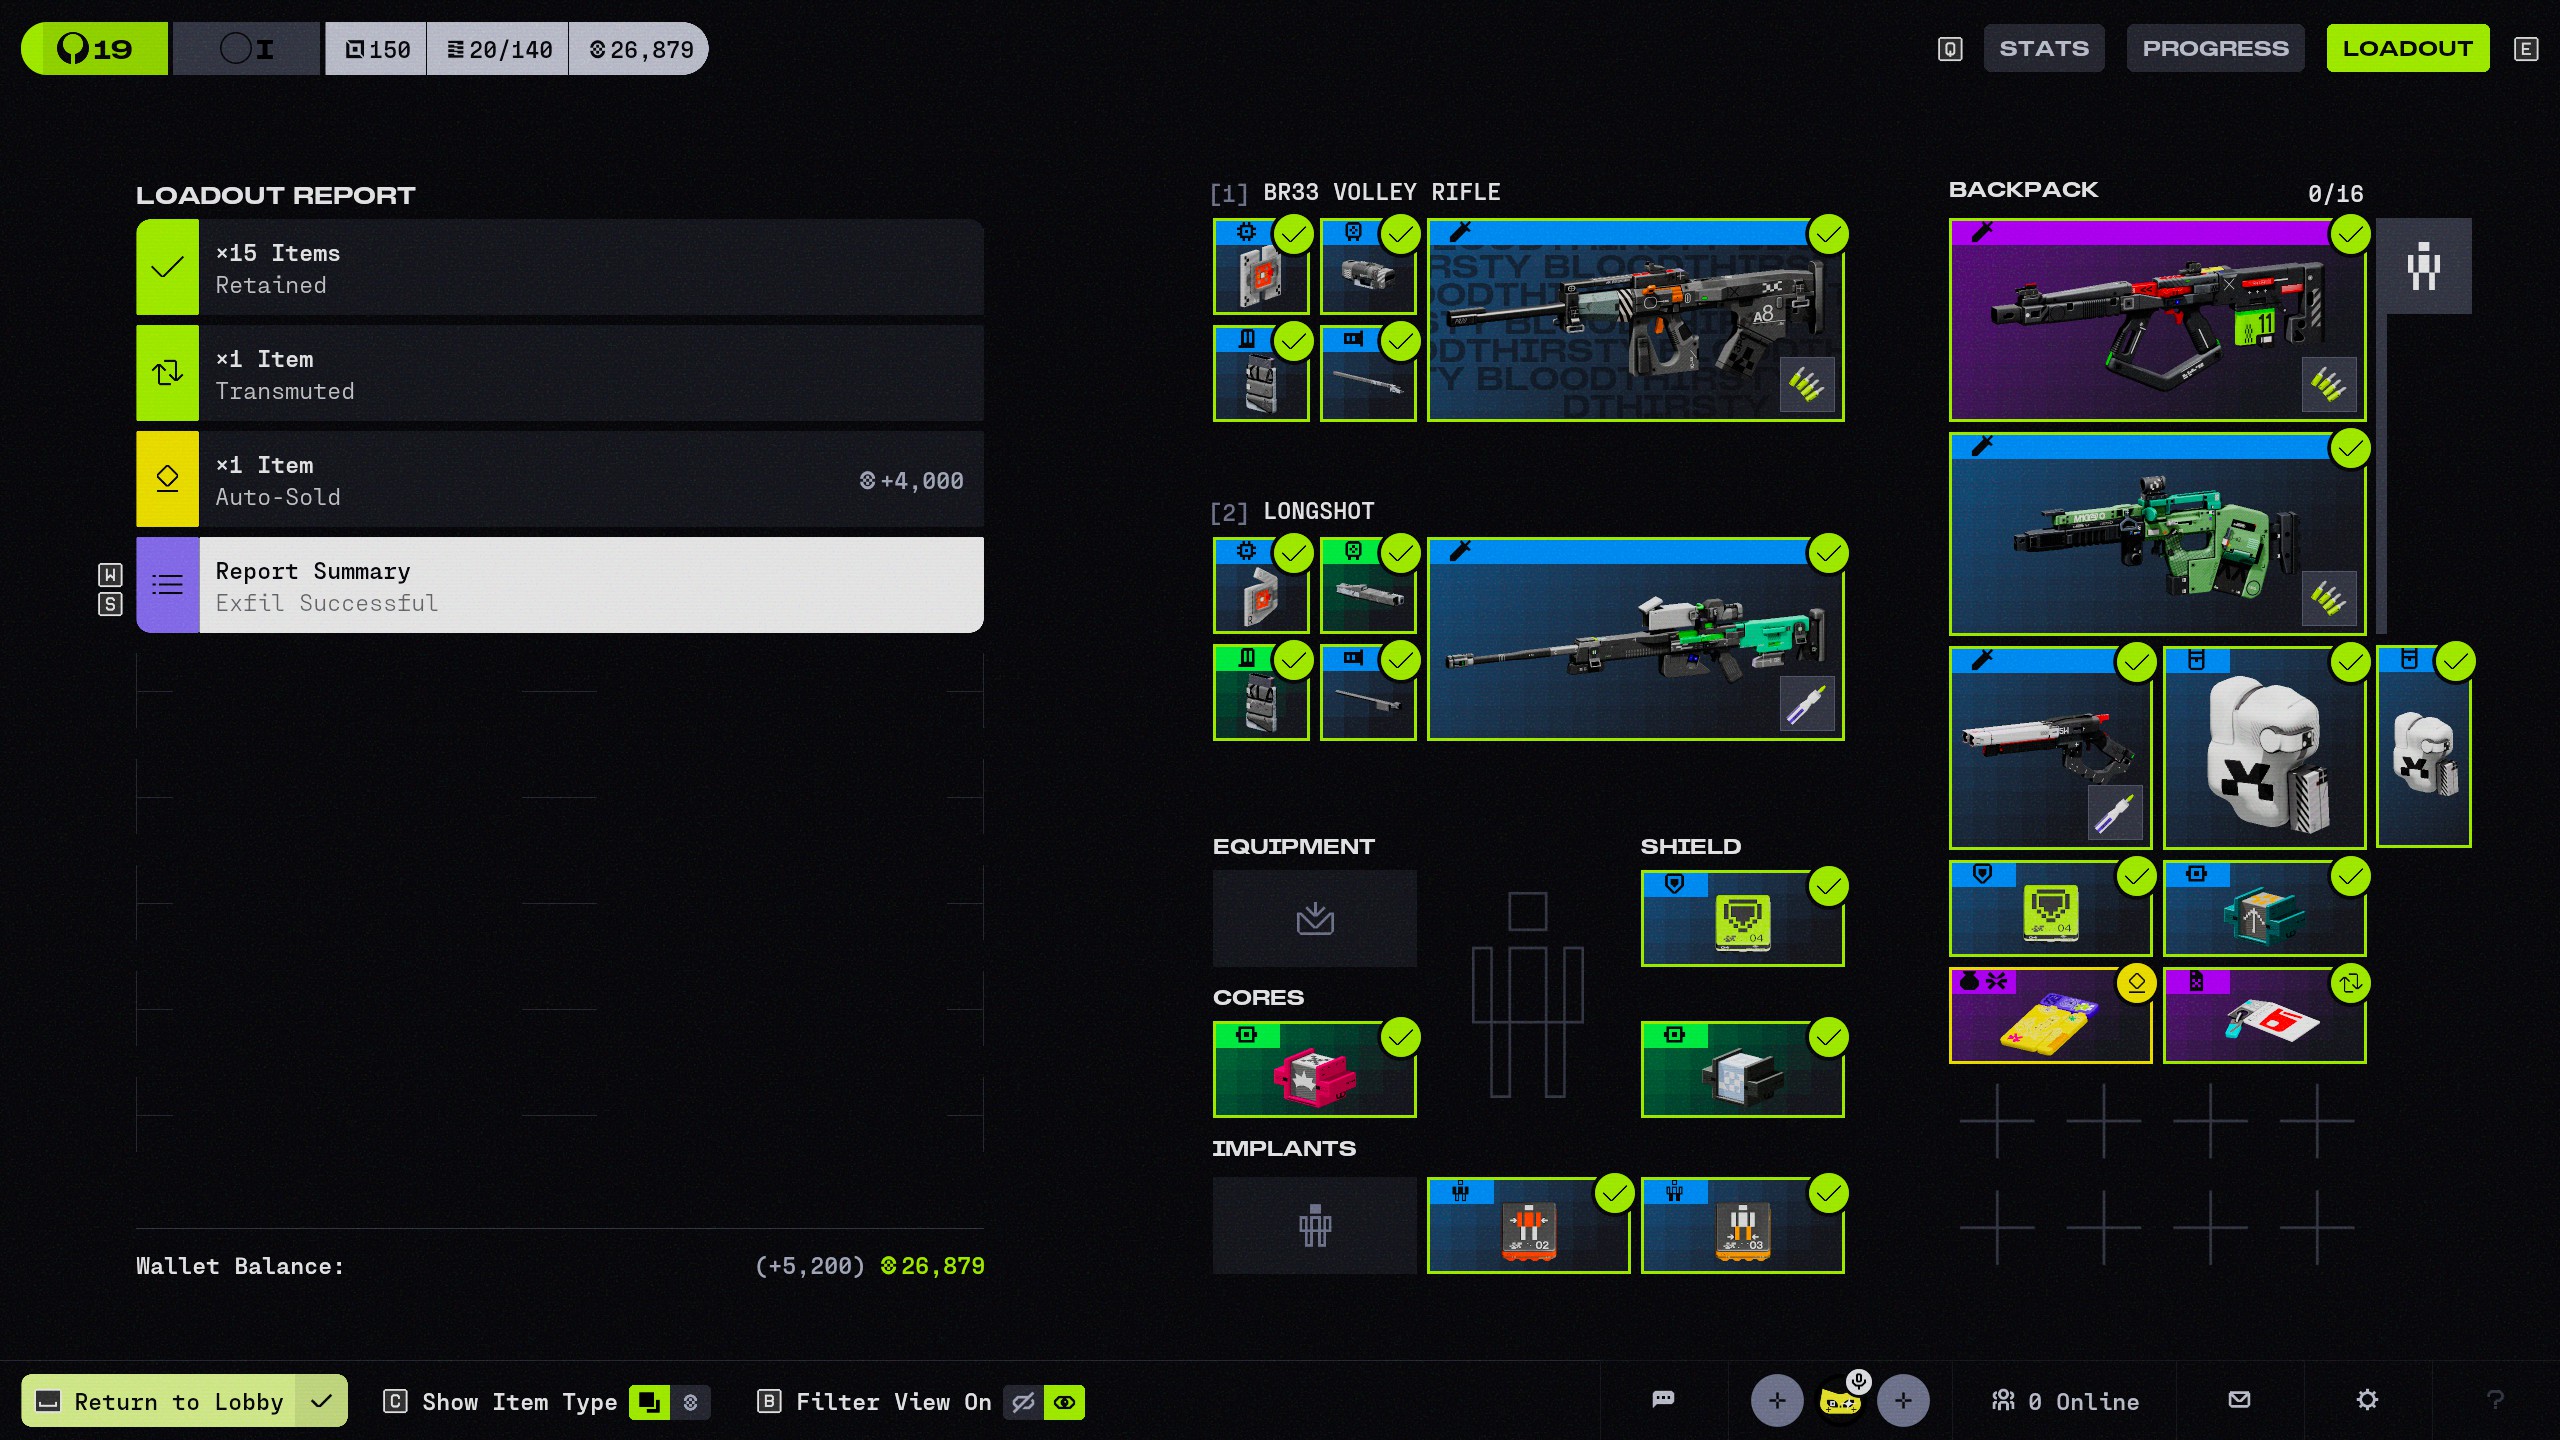The width and height of the screenshot is (2560, 1440).
Task: Click the help question mark icon
Action: click(x=2495, y=1400)
